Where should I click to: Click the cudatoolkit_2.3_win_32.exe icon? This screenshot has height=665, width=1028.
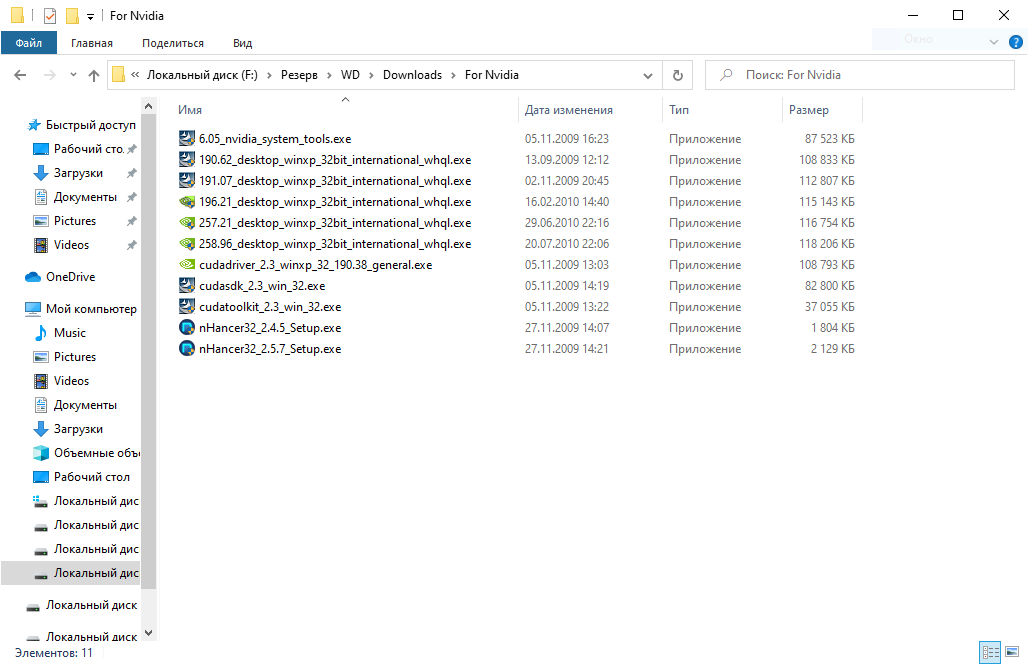pyautogui.click(x=187, y=306)
